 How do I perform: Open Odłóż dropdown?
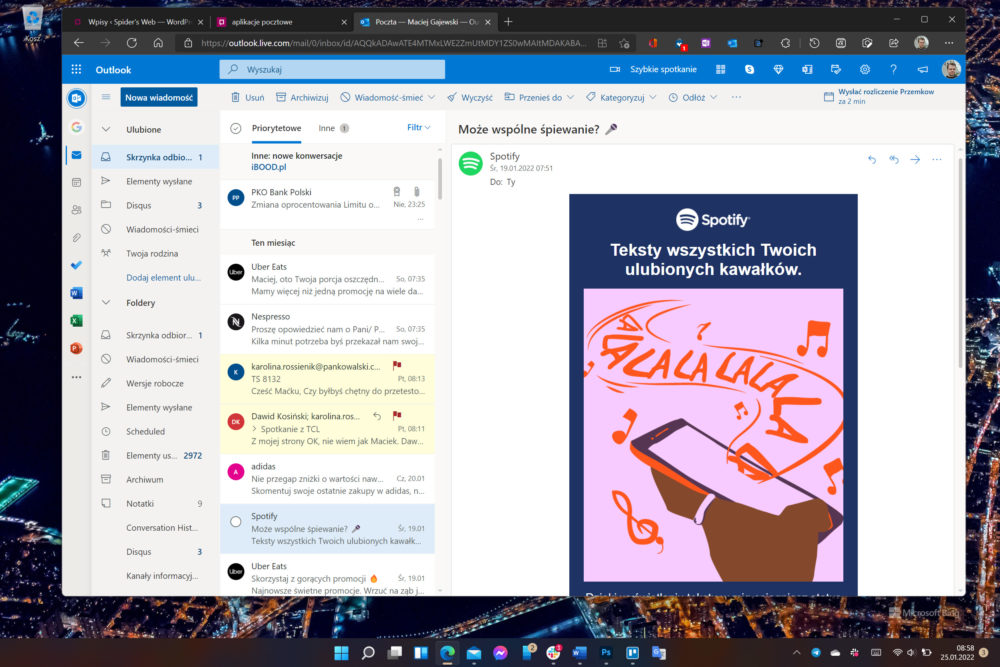tap(693, 98)
